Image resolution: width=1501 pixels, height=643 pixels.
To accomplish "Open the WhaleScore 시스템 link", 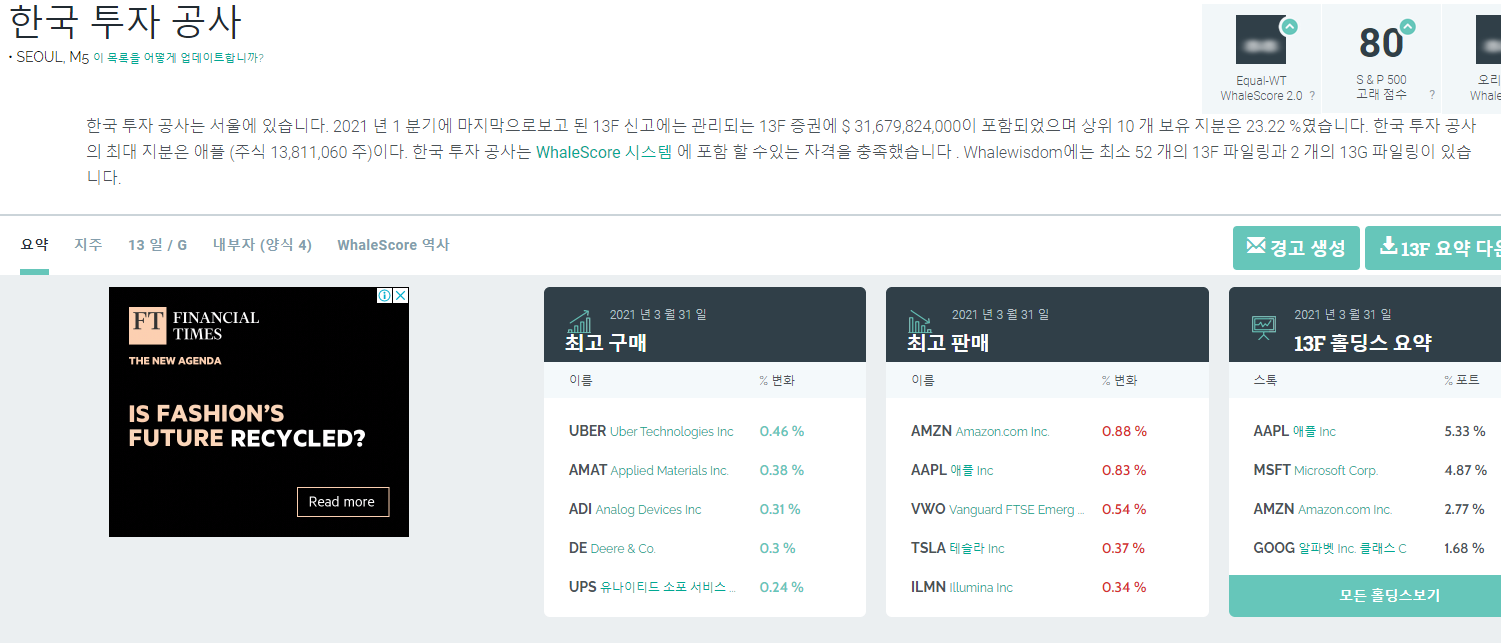I will coord(604,153).
